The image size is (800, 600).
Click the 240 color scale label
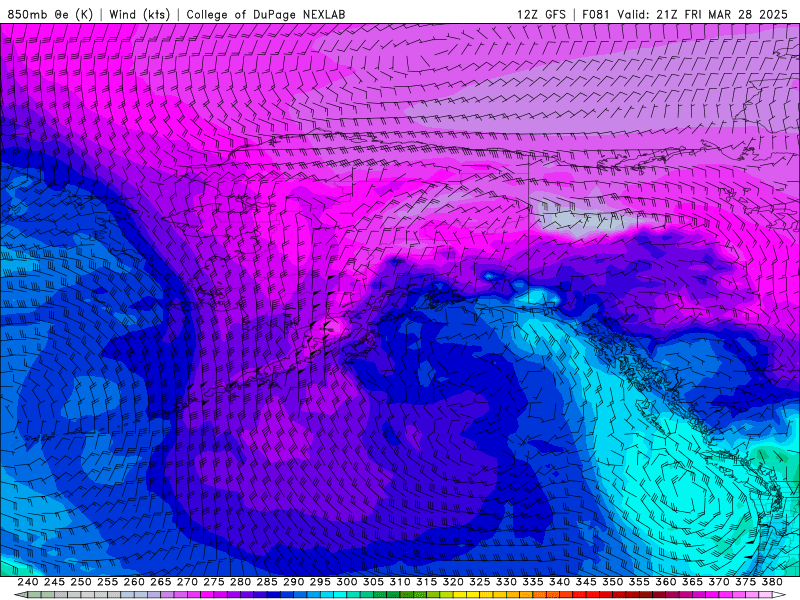coord(28,582)
